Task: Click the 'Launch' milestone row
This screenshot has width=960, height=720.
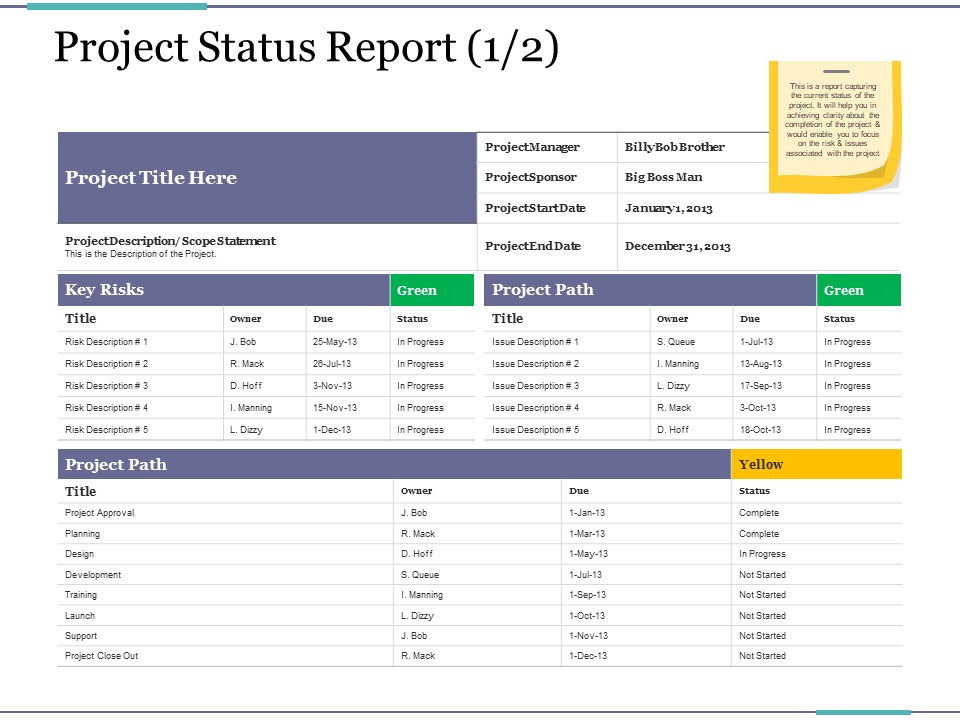Action: click(480, 616)
